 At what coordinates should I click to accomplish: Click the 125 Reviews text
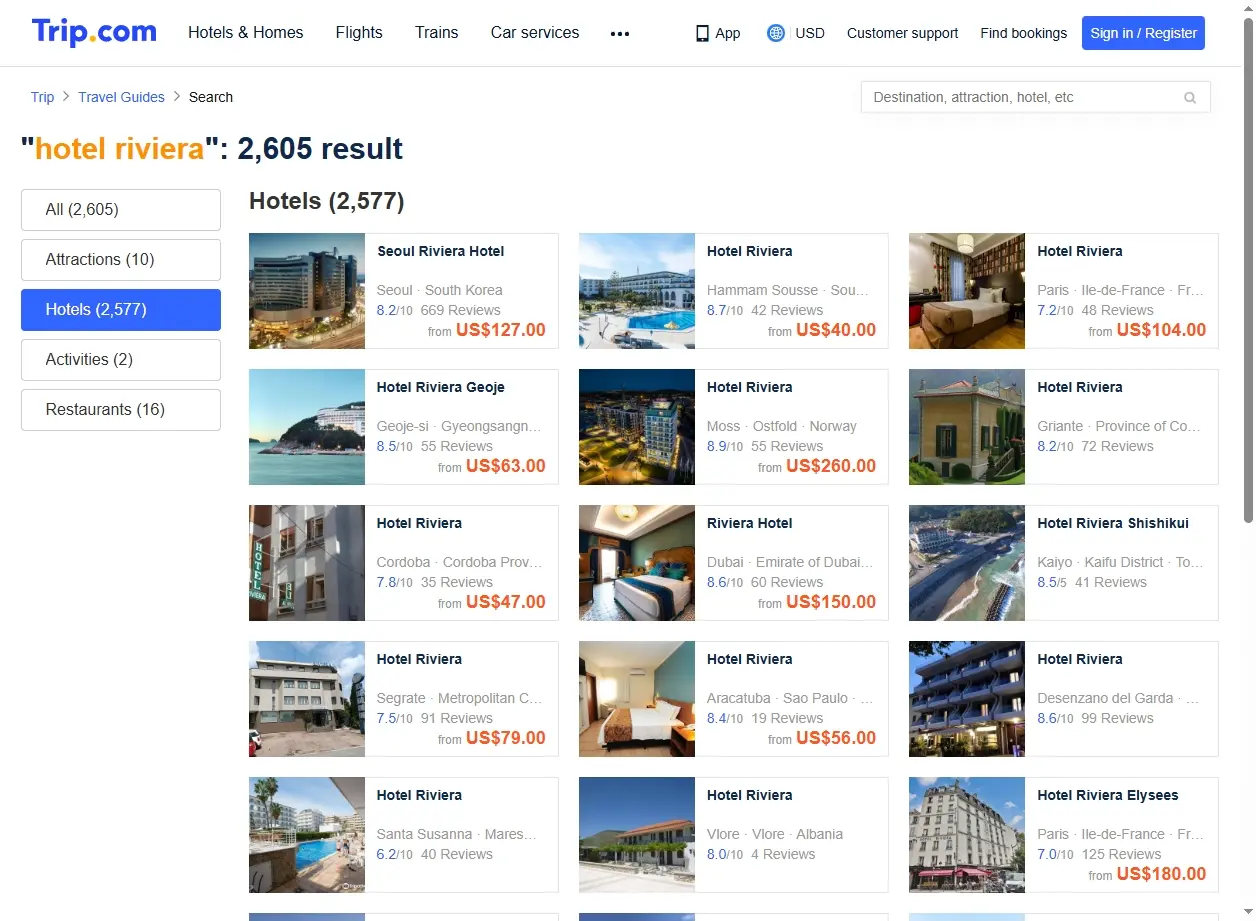tap(1121, 854)
